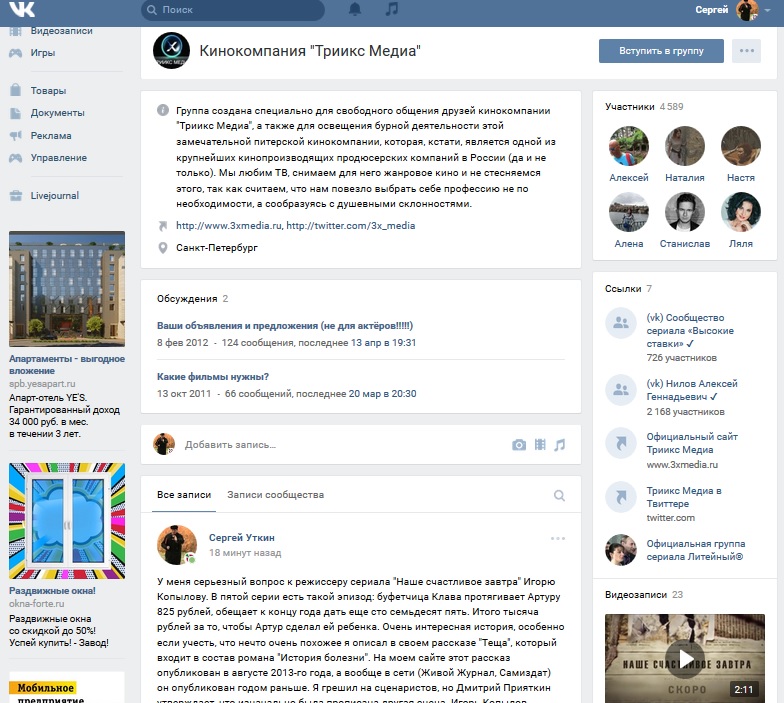Click the Игры gamepad icon
The height and width of the screenshot is (703, 784).
(16, 52)
